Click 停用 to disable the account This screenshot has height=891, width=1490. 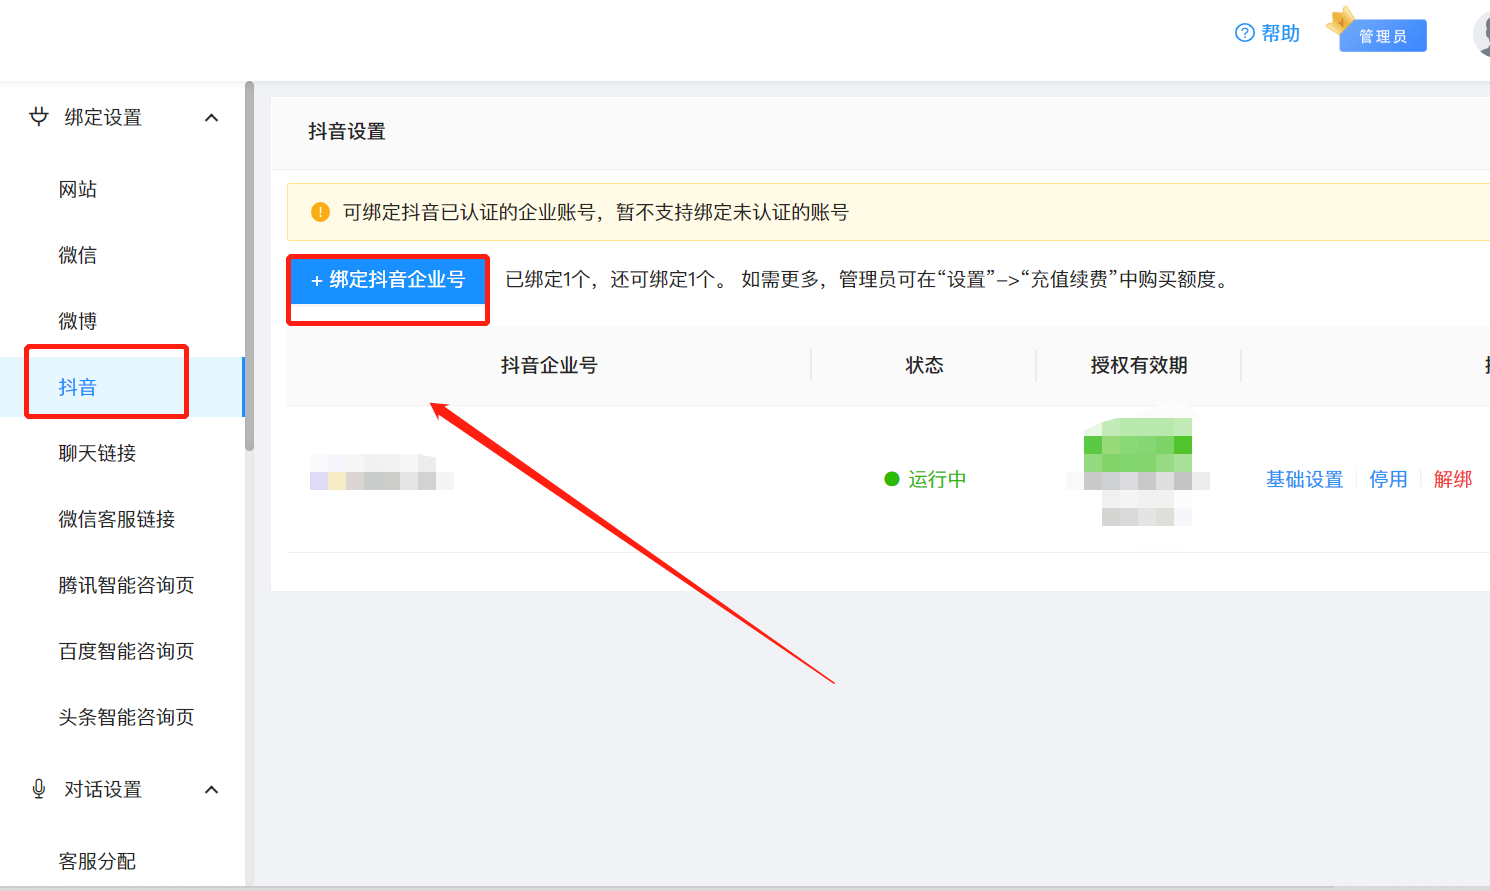point(1388,479)
